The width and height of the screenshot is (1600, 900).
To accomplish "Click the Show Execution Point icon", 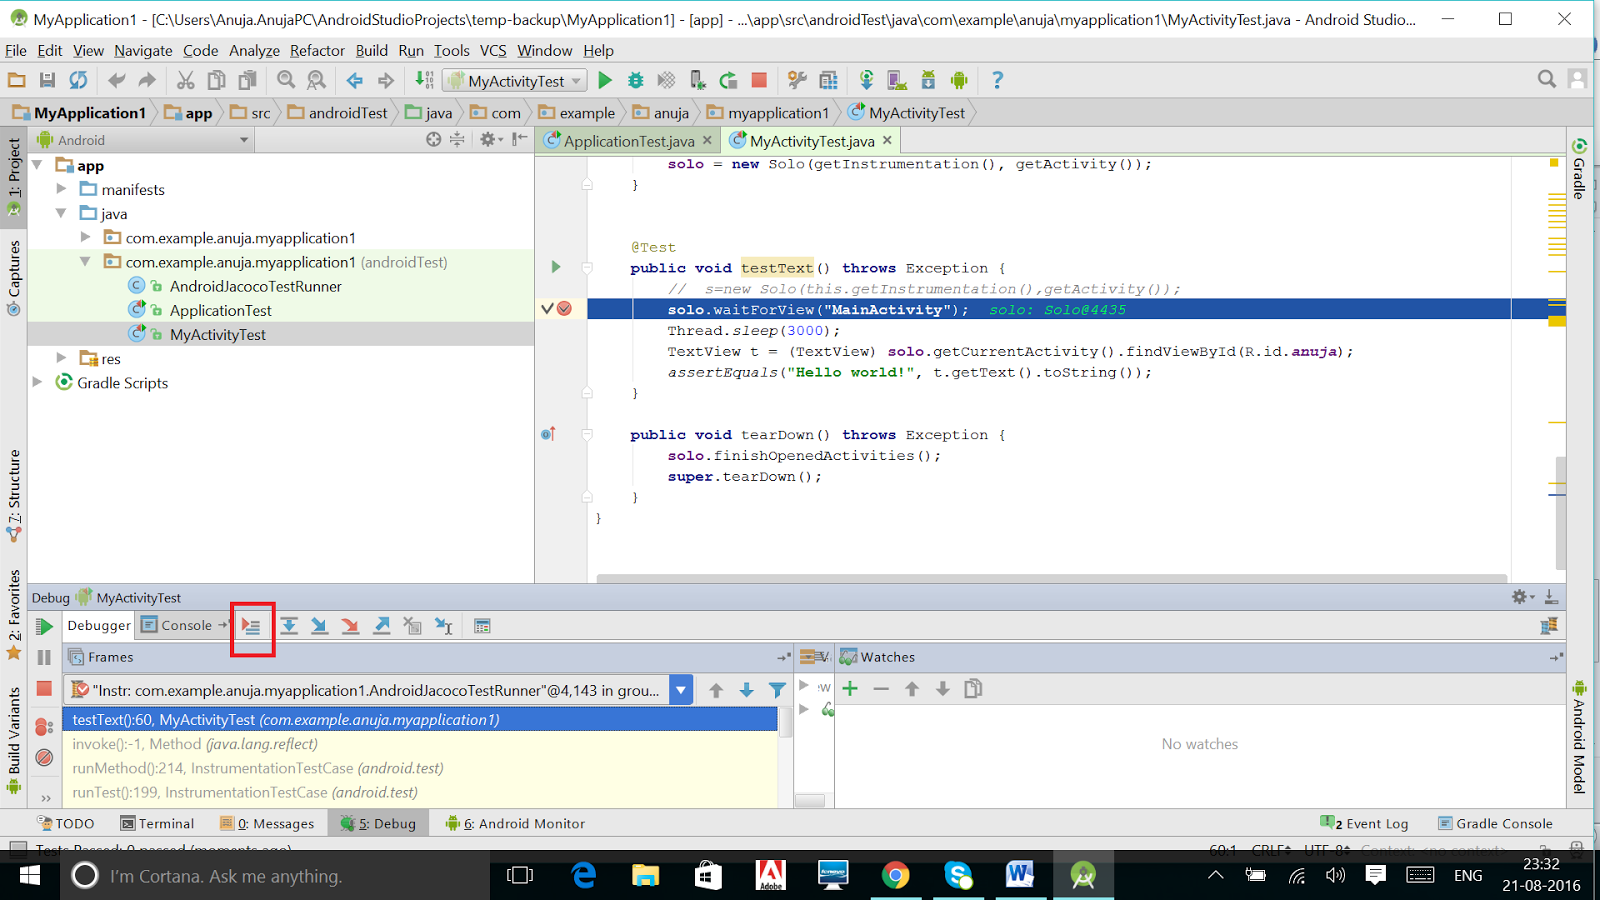I will [x=252, y=626].
